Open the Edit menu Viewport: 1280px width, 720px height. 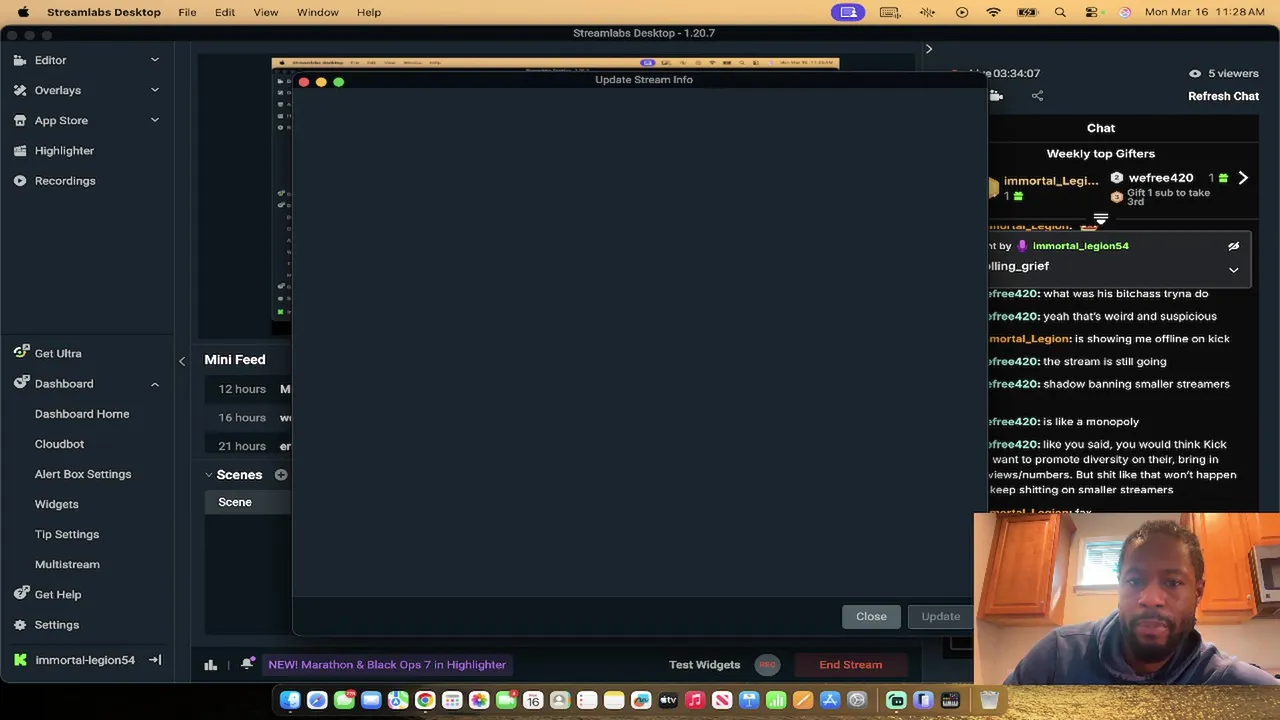(x=225, y=12)
